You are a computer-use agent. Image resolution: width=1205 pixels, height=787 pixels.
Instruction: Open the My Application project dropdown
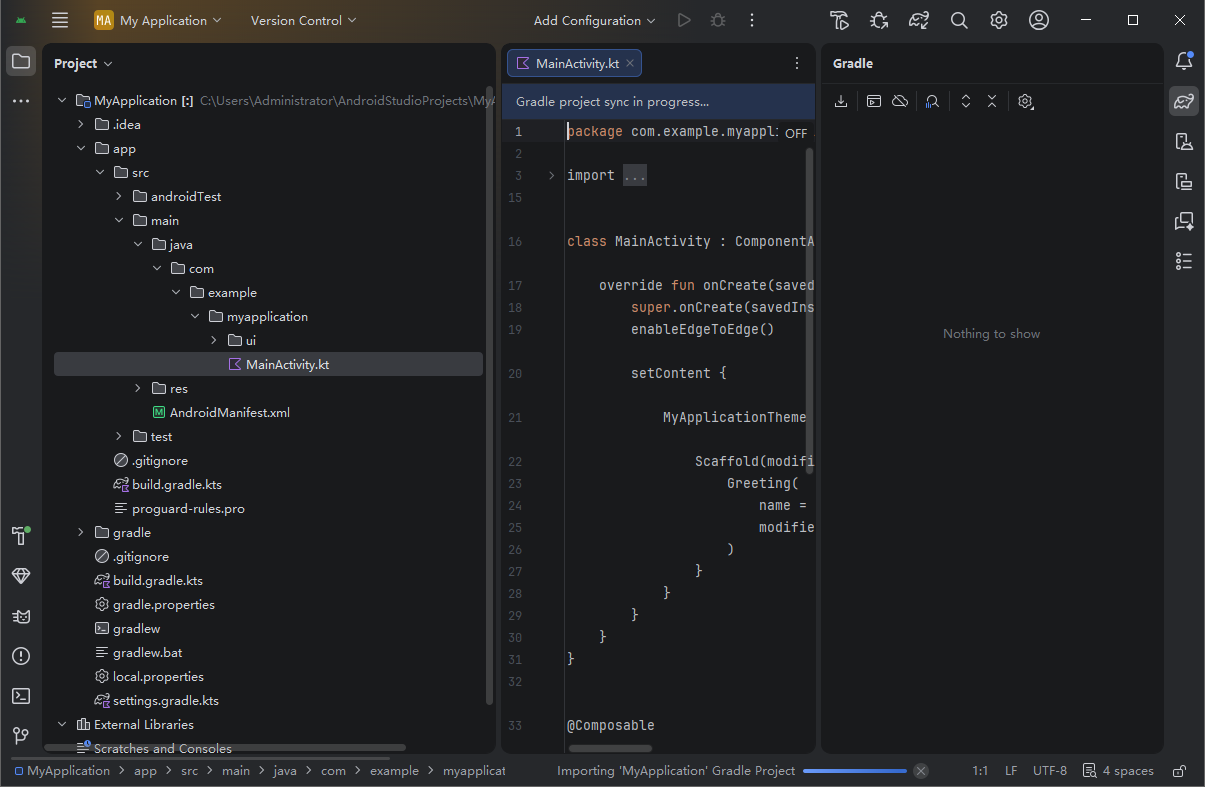coord(158,20)
